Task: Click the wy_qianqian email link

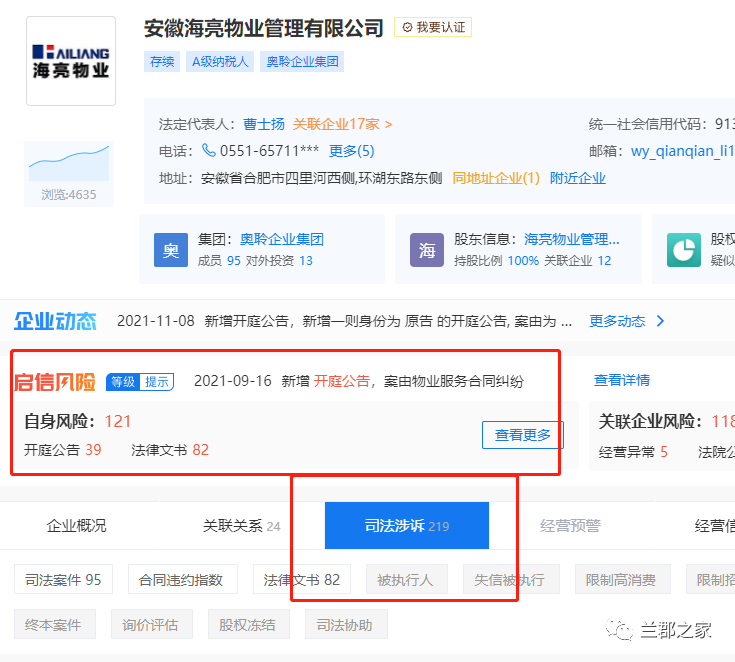Action: 682,151
